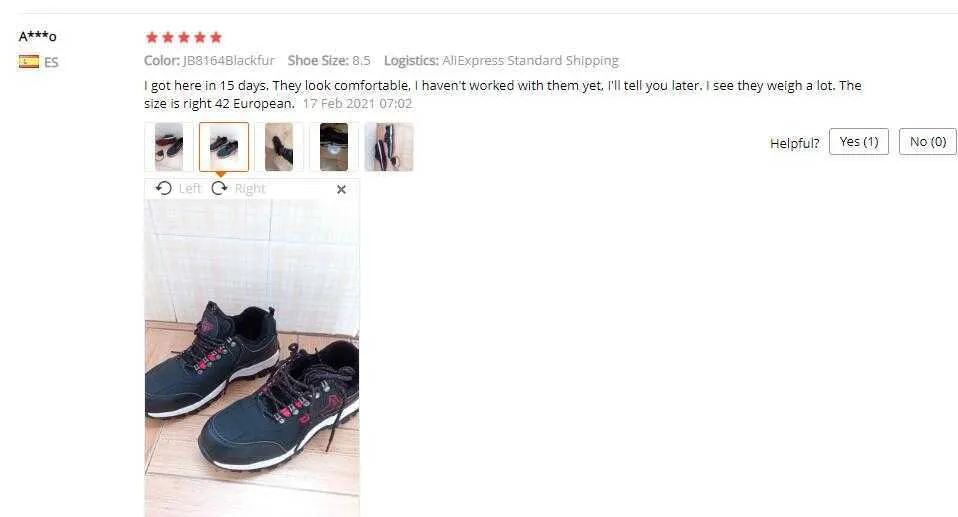958x517 pixels.
Task: Select the second highlighted shoe thumbnail
Action: point(224,147)
